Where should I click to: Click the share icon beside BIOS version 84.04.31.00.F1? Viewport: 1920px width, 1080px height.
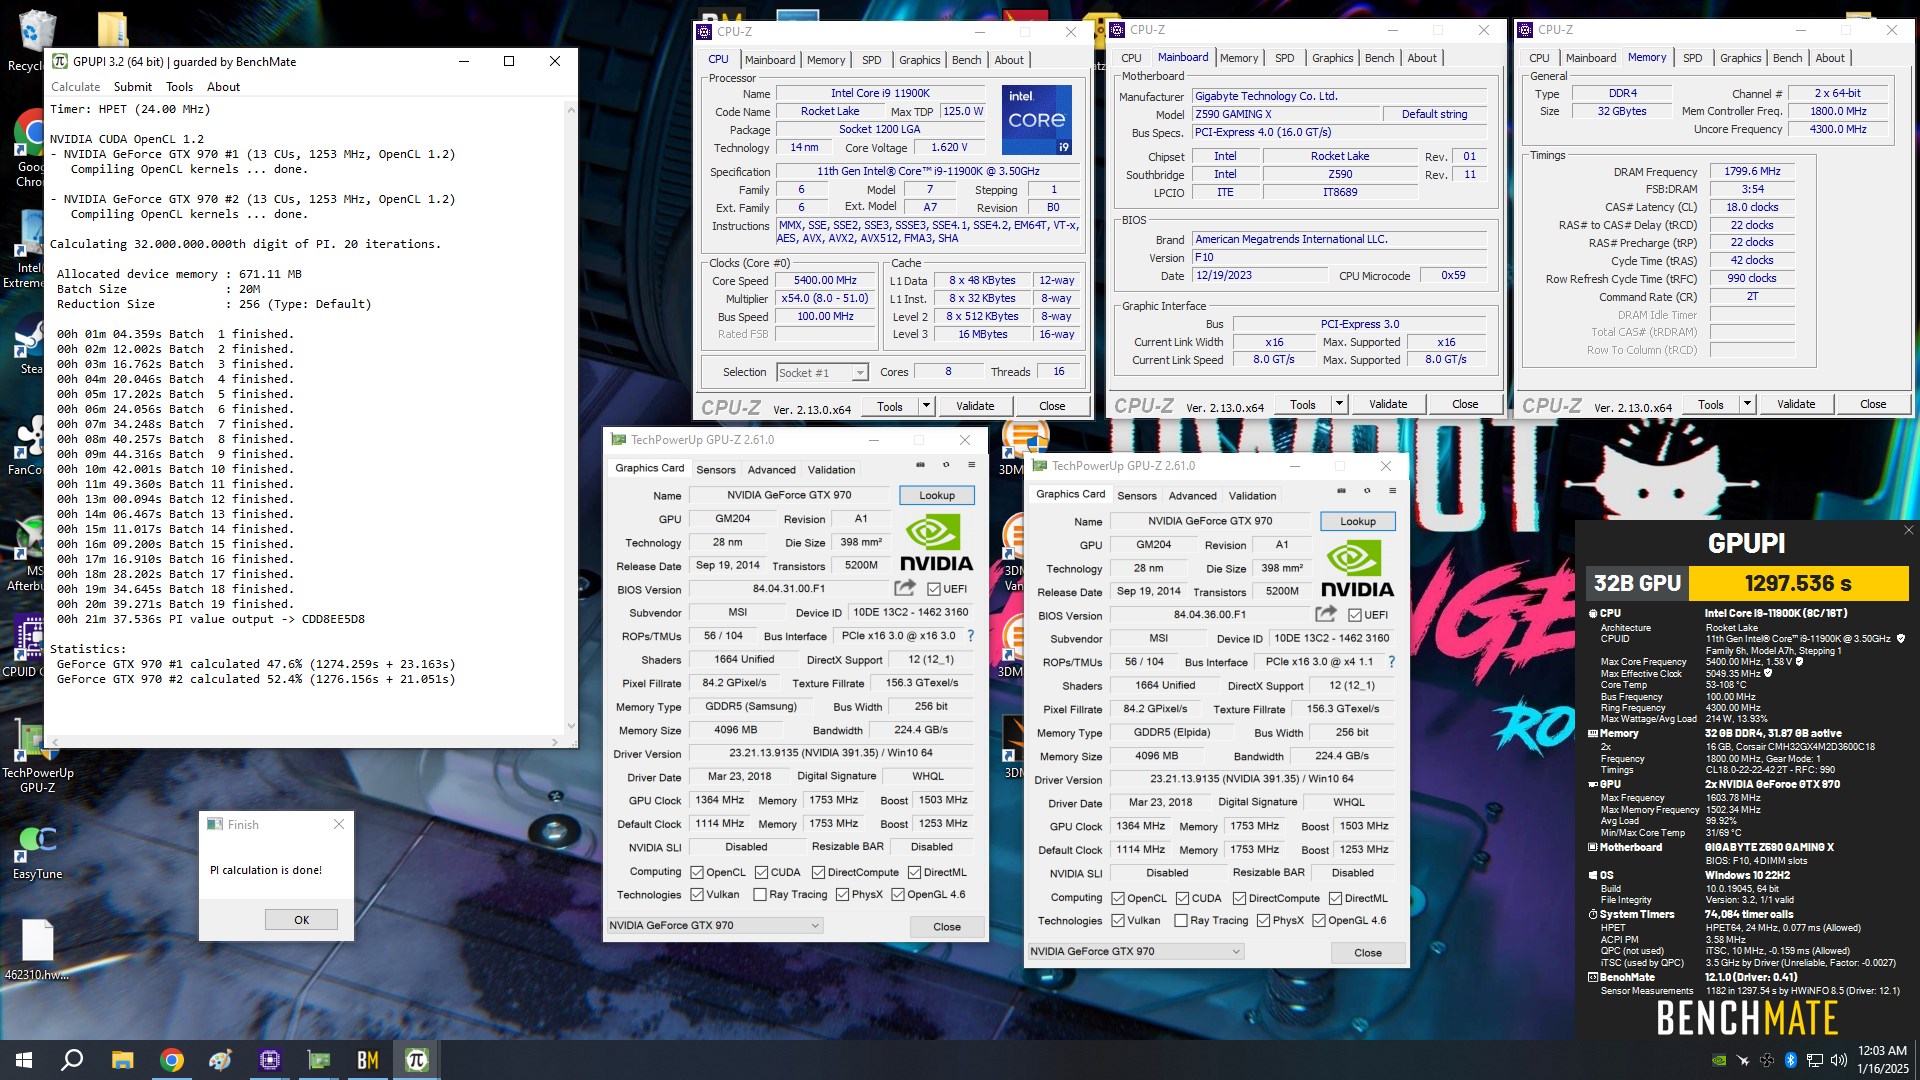point(905,588)
